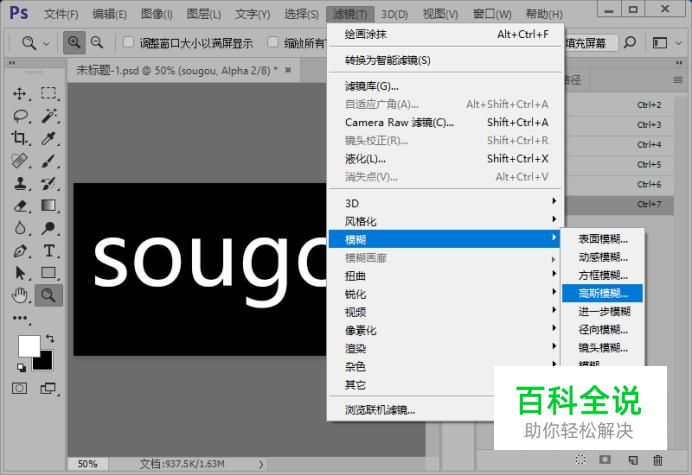Open the workspace switcher dropdown
The image size is (692, 475).
tap(665, 43)
